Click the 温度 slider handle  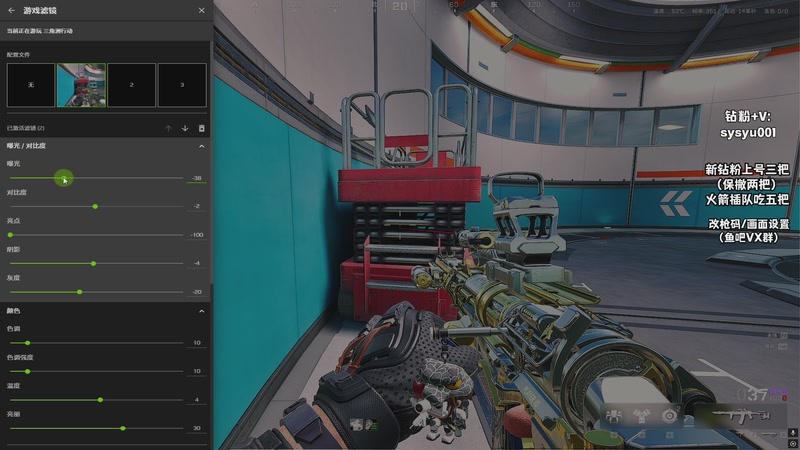101,400
